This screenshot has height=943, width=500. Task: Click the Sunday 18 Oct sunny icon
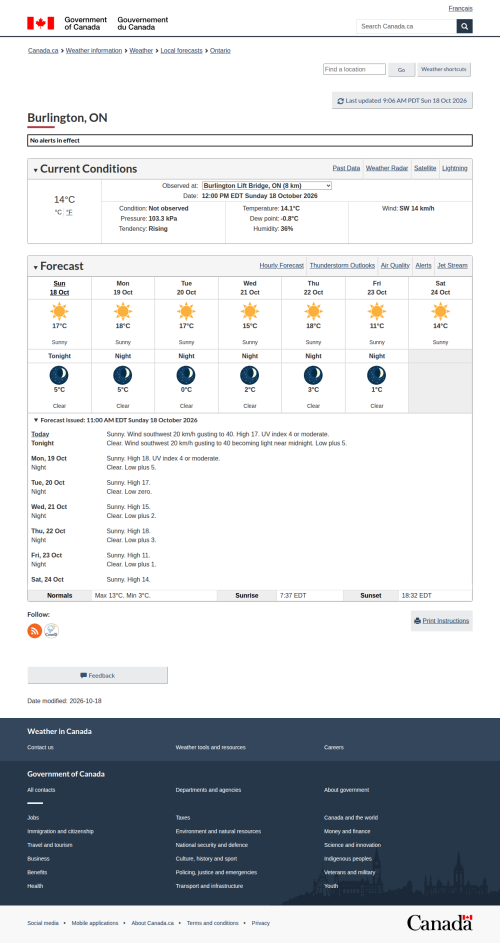[x=60, y=312]
